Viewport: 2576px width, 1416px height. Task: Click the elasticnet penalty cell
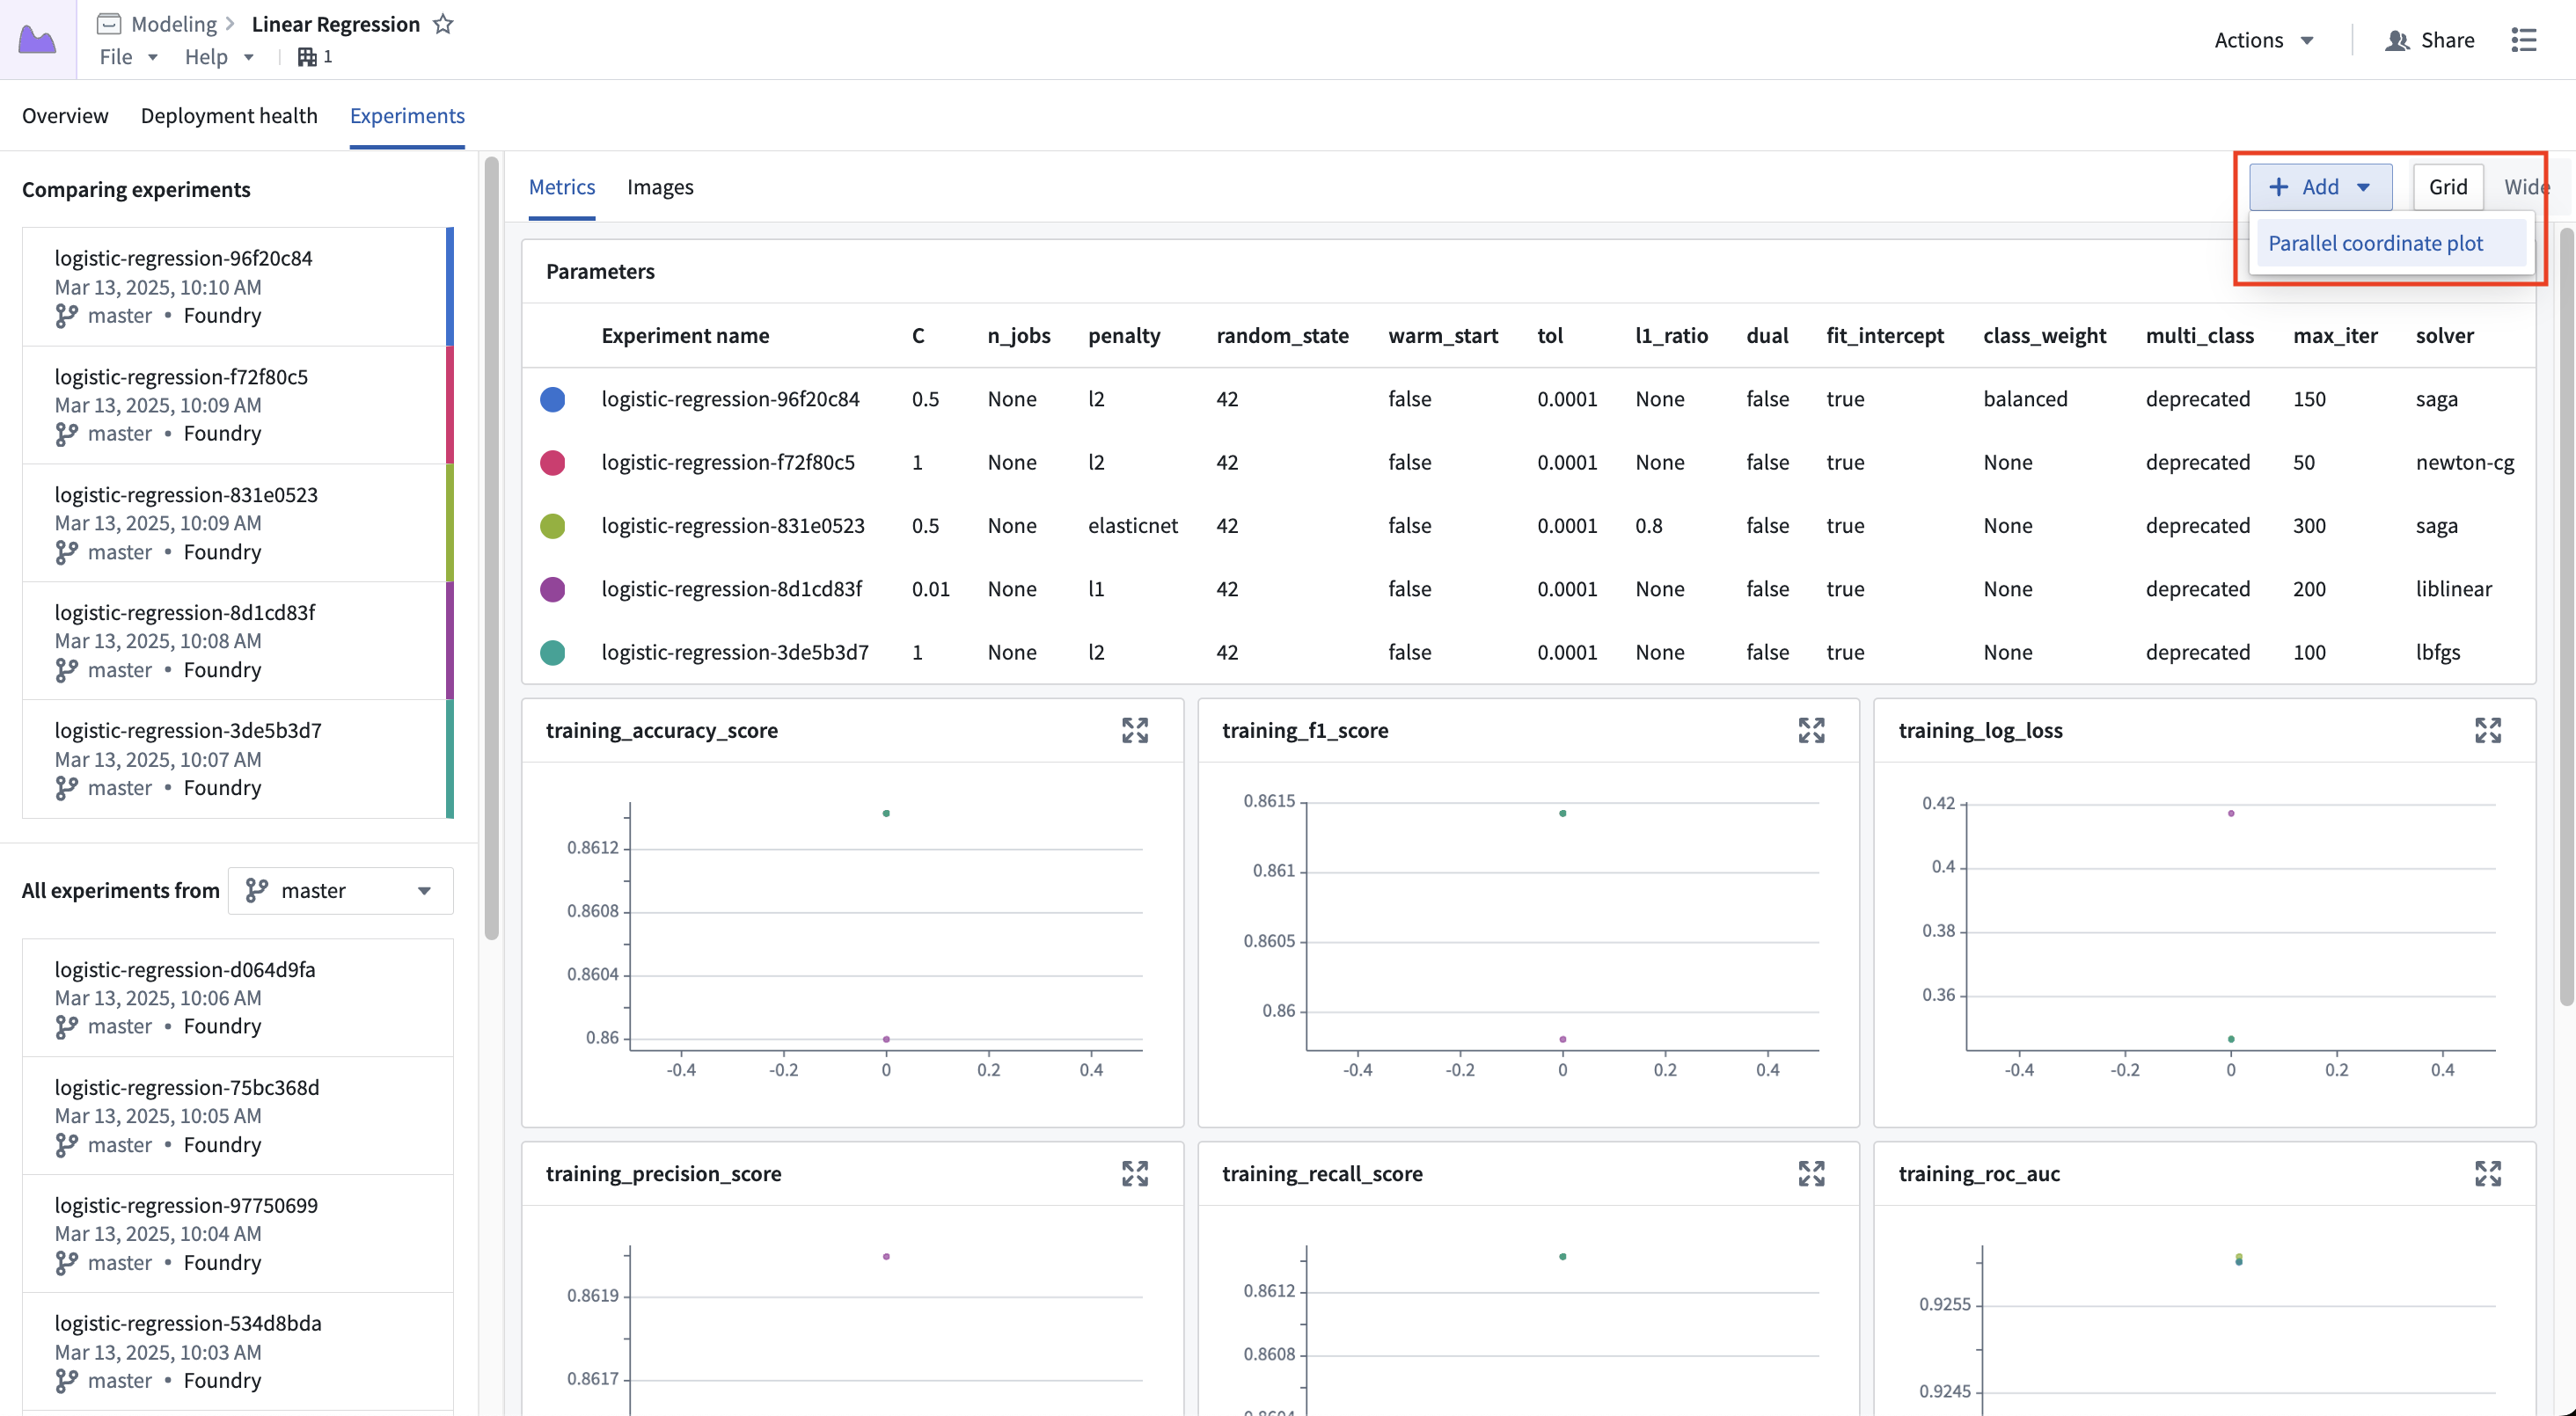click(x=1132, y=526)
